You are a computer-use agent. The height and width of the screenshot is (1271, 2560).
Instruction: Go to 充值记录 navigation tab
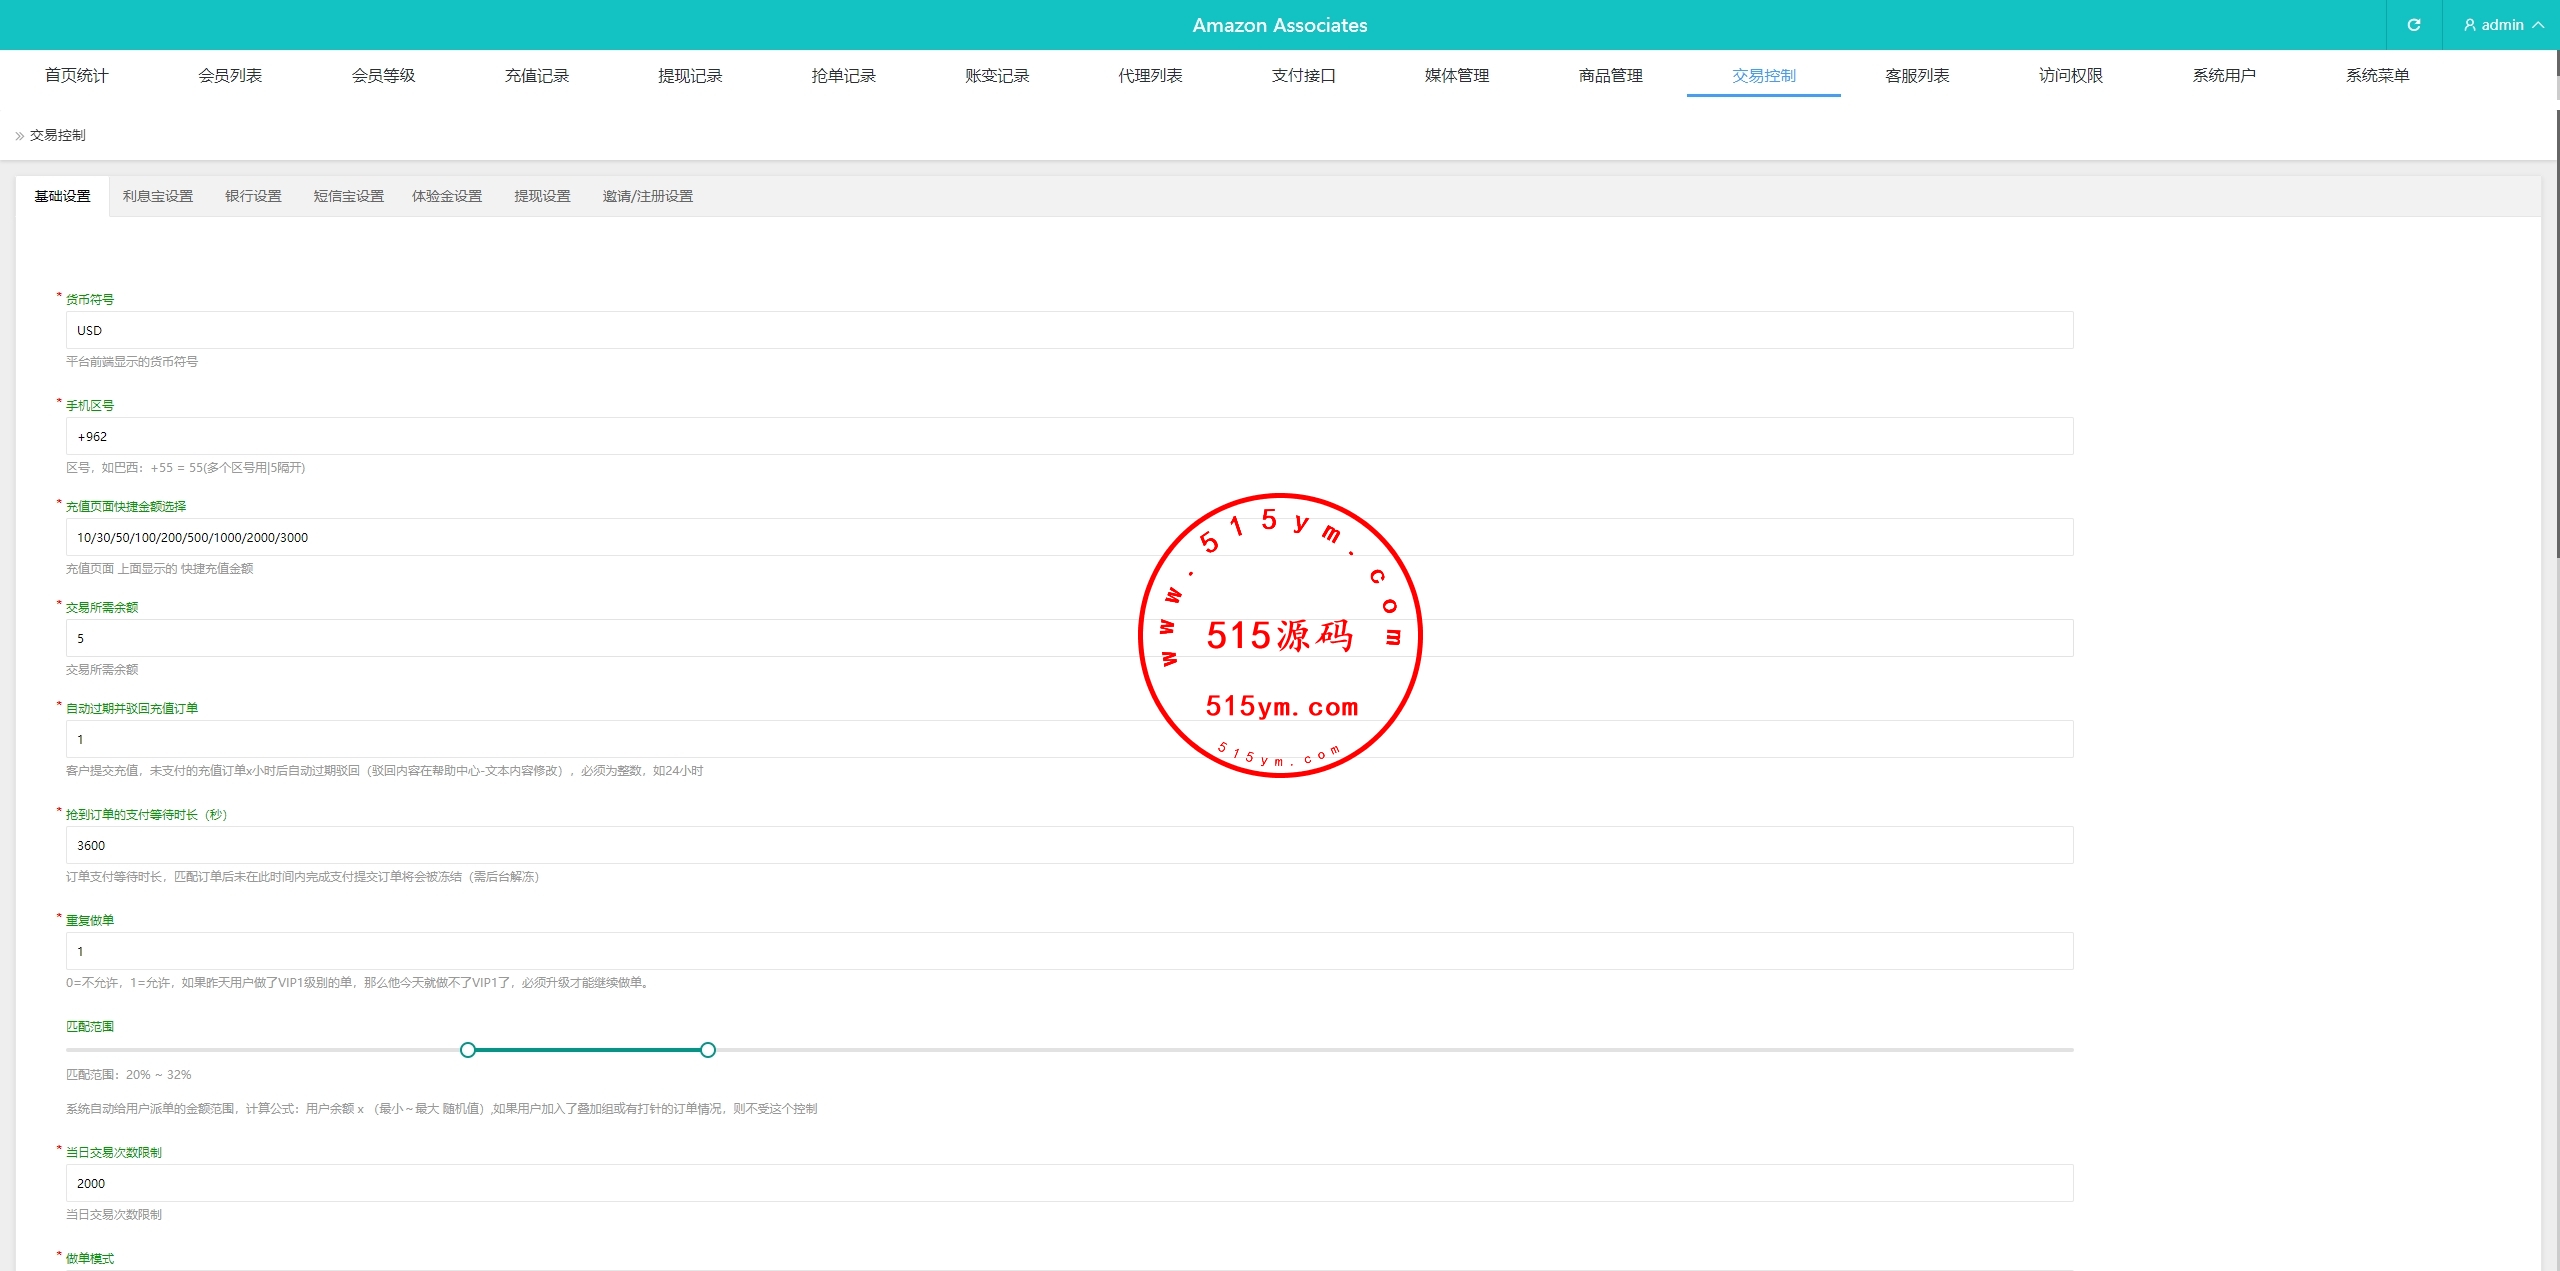coord(536,75)
